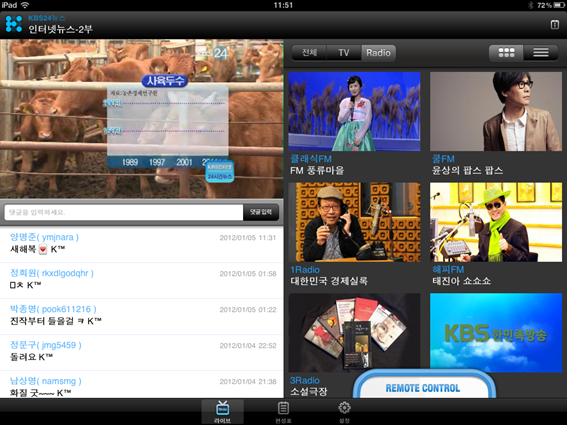Switch to list view layout
The image size is (567, 425).
541,53
